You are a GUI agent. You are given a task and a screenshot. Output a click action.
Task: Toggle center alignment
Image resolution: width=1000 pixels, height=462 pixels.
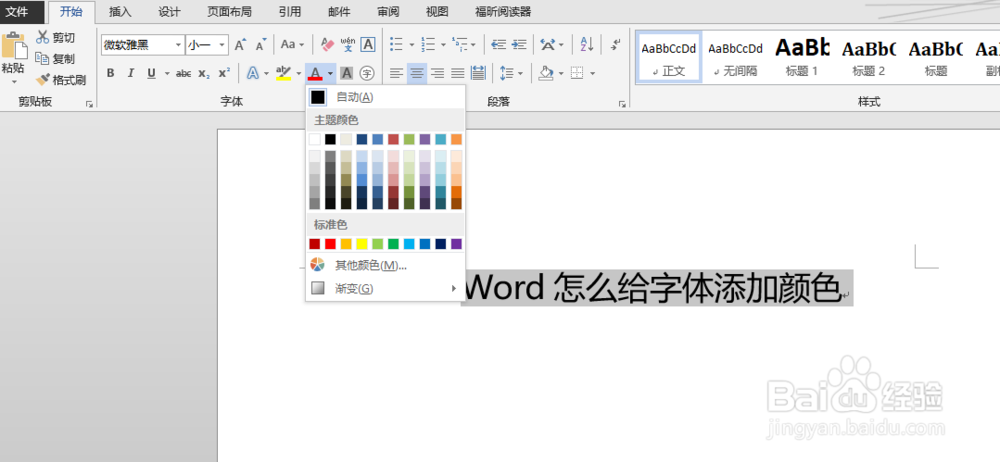[416, 73]
